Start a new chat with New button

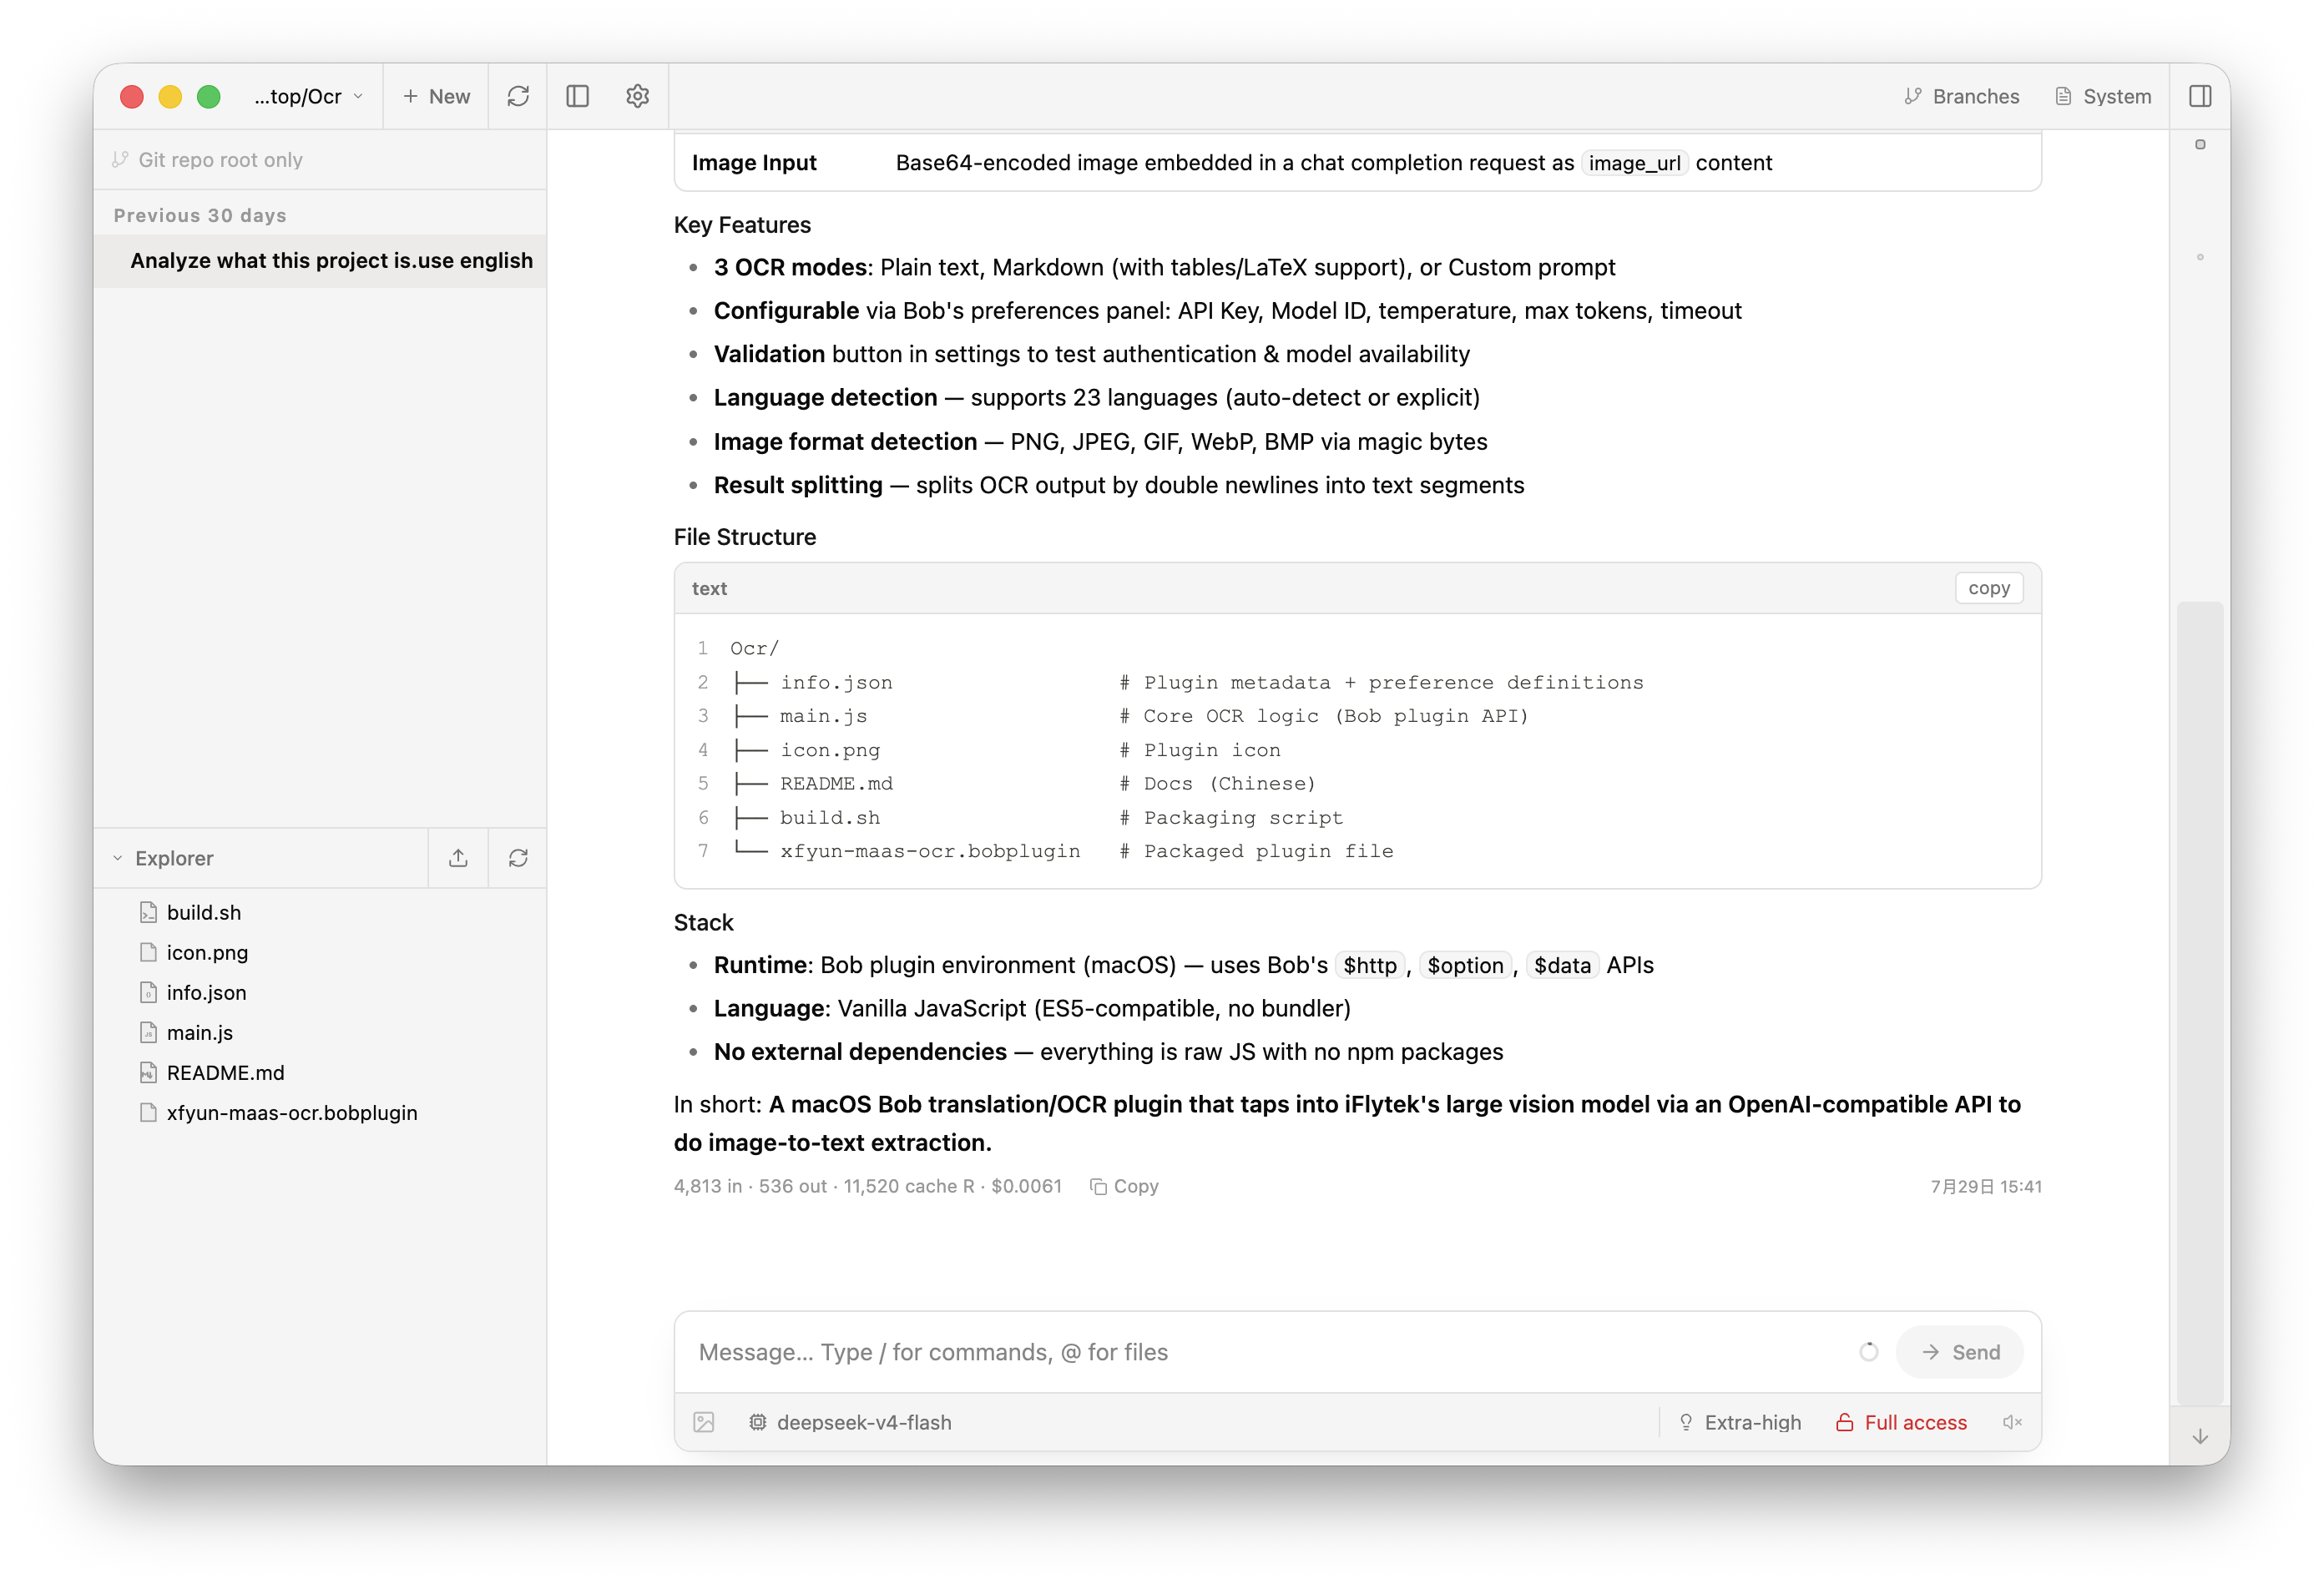click(436, 96)
